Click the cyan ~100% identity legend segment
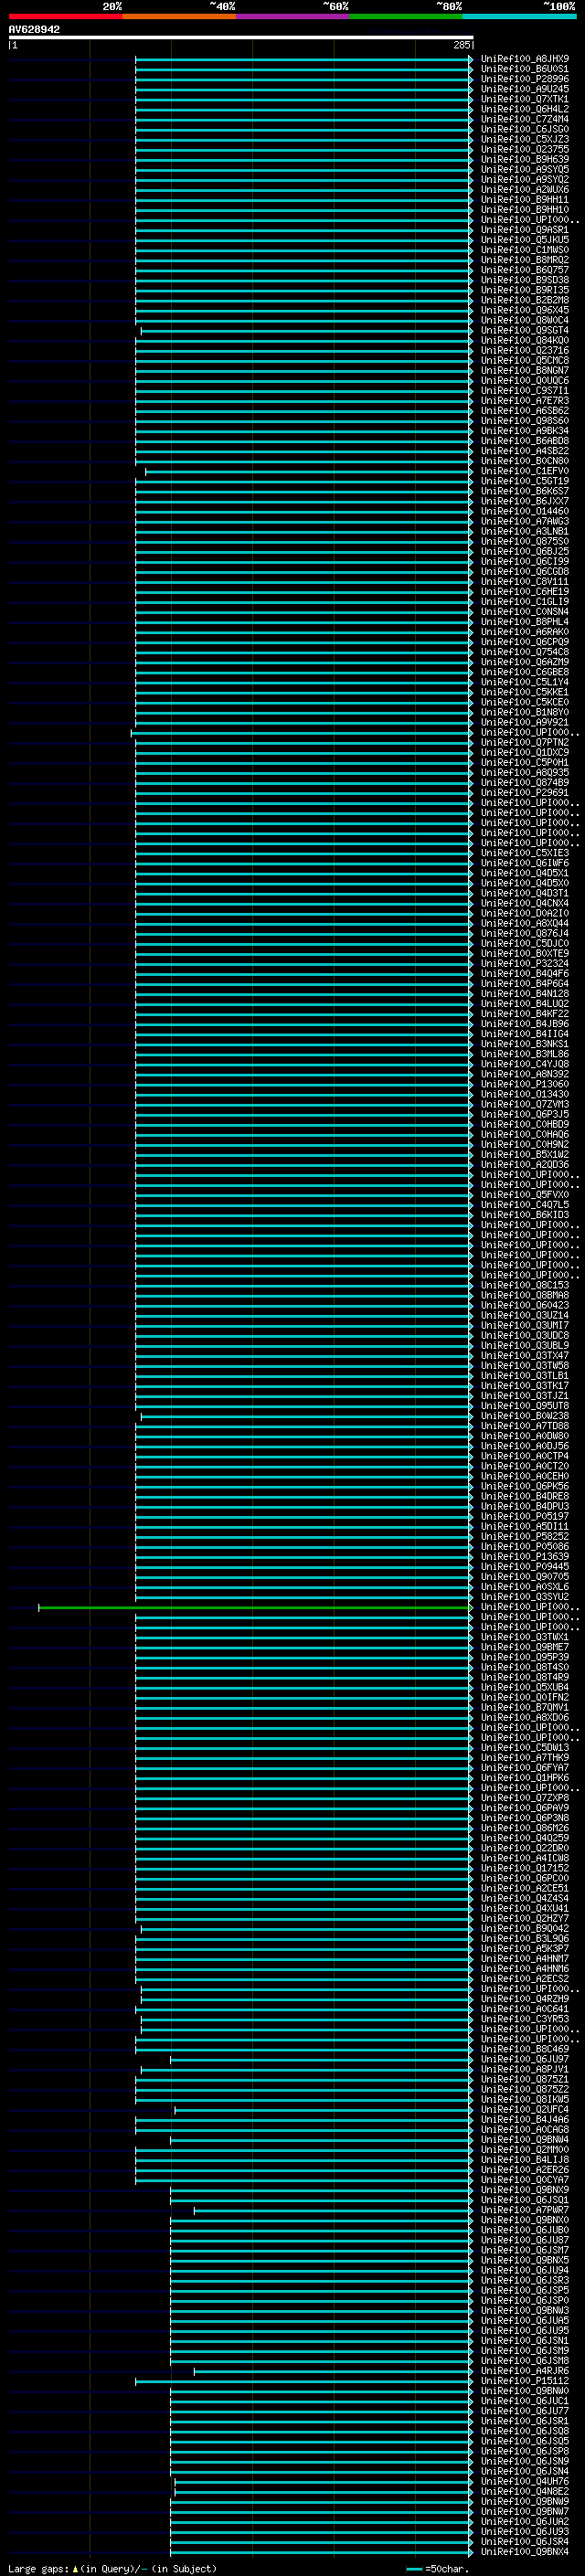 [x=519, y=16]
